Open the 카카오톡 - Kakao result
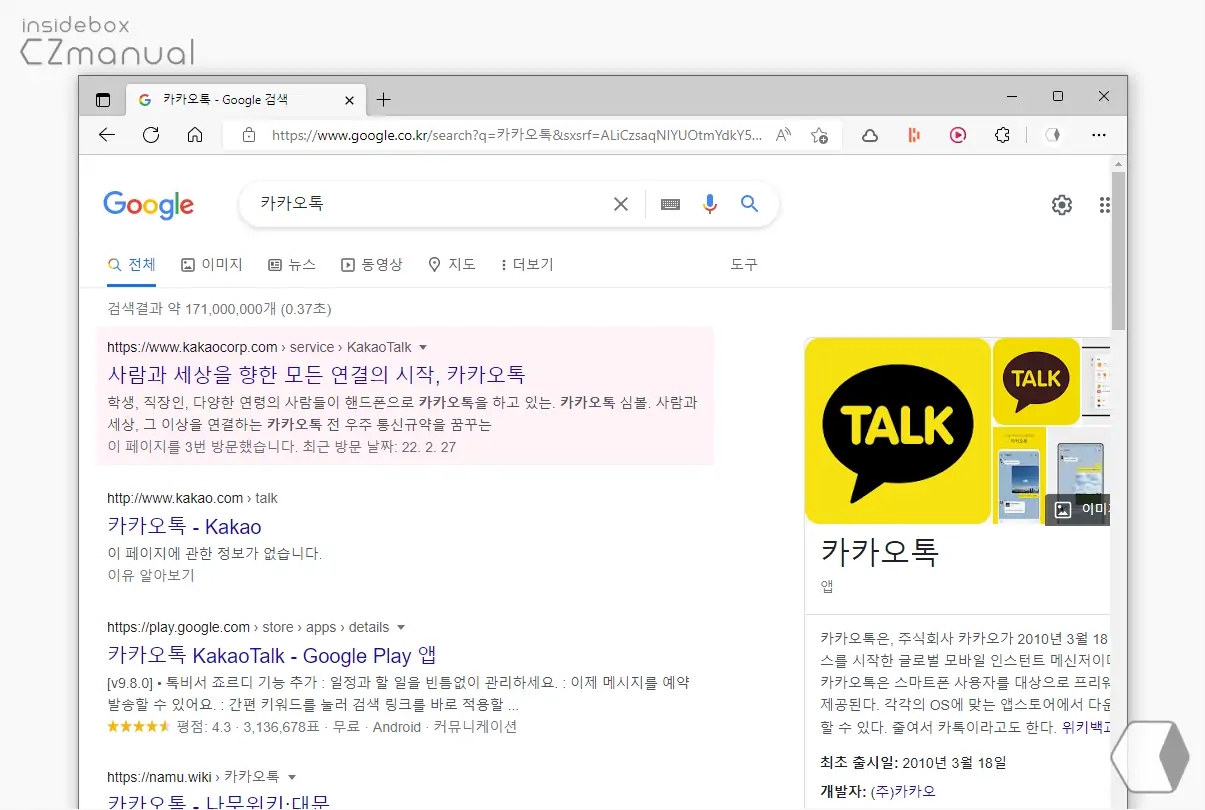This screenshot has height=810, width=1205. 184,527
